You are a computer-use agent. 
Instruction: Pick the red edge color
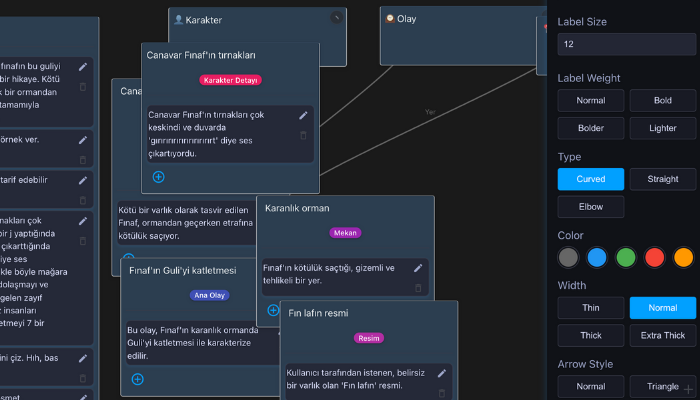click(x=654, y=258)
